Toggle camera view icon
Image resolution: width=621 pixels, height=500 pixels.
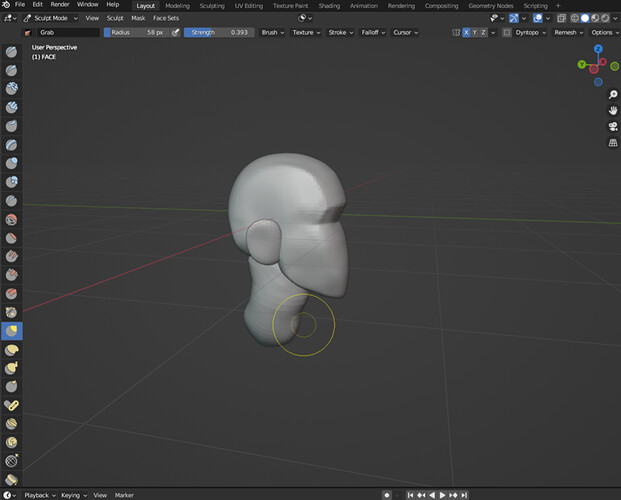[613, 127]
